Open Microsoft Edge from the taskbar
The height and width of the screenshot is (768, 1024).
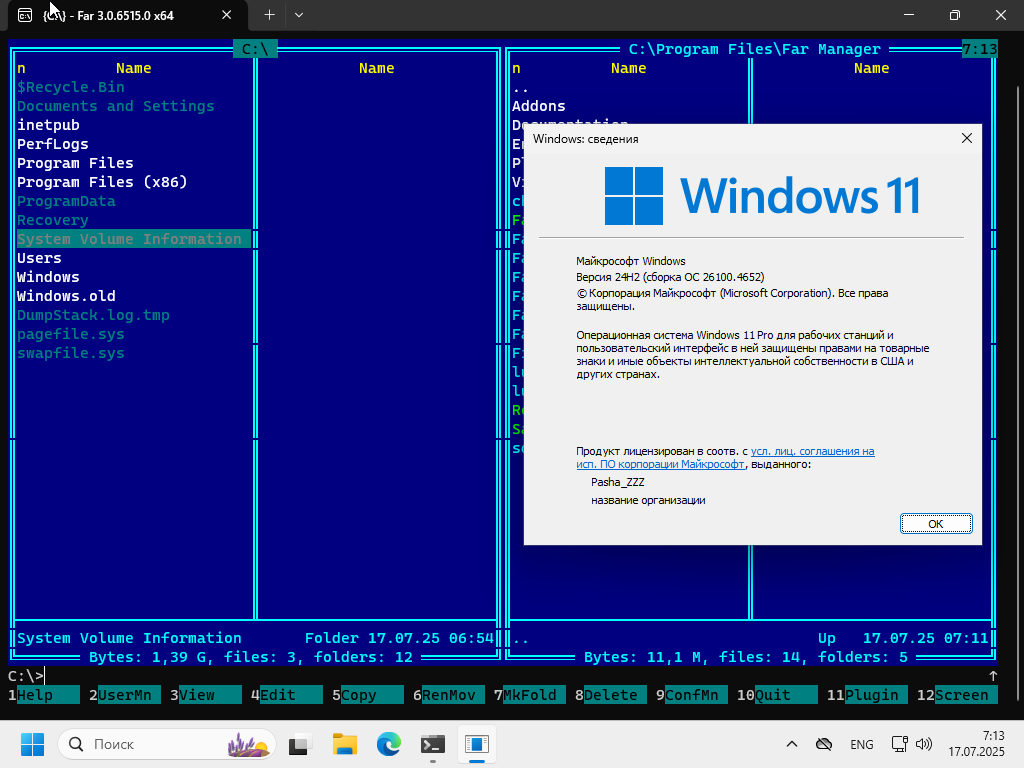click(x=388, y=745)
